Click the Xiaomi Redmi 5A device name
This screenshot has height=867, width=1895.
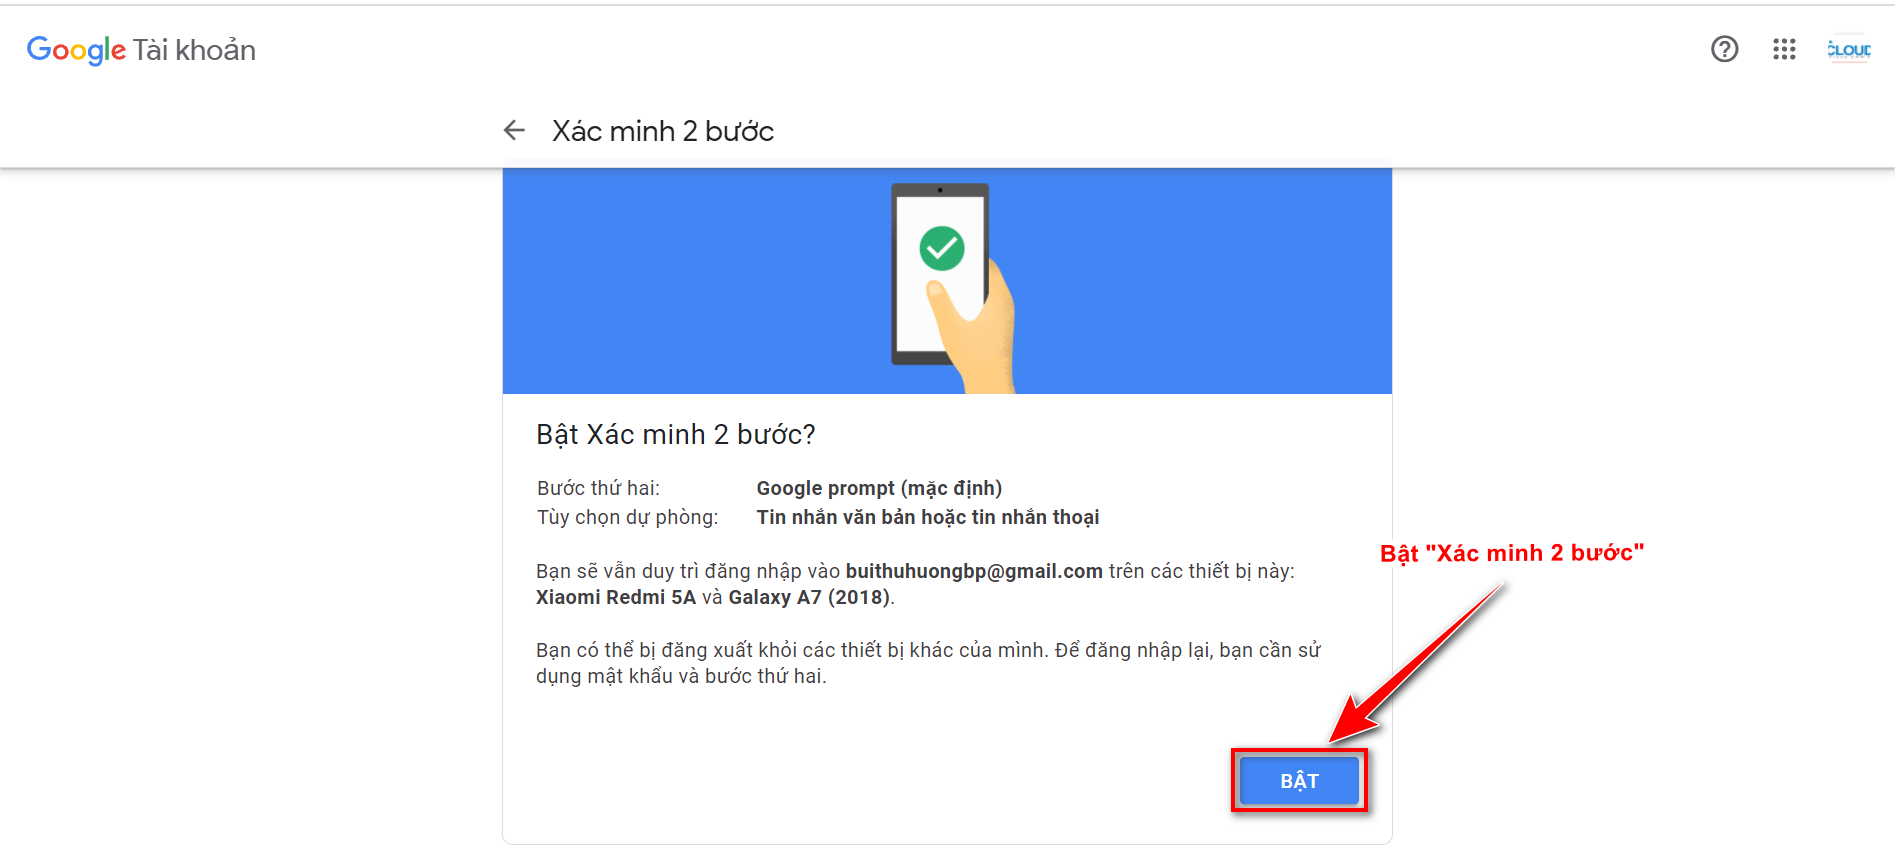616,597
